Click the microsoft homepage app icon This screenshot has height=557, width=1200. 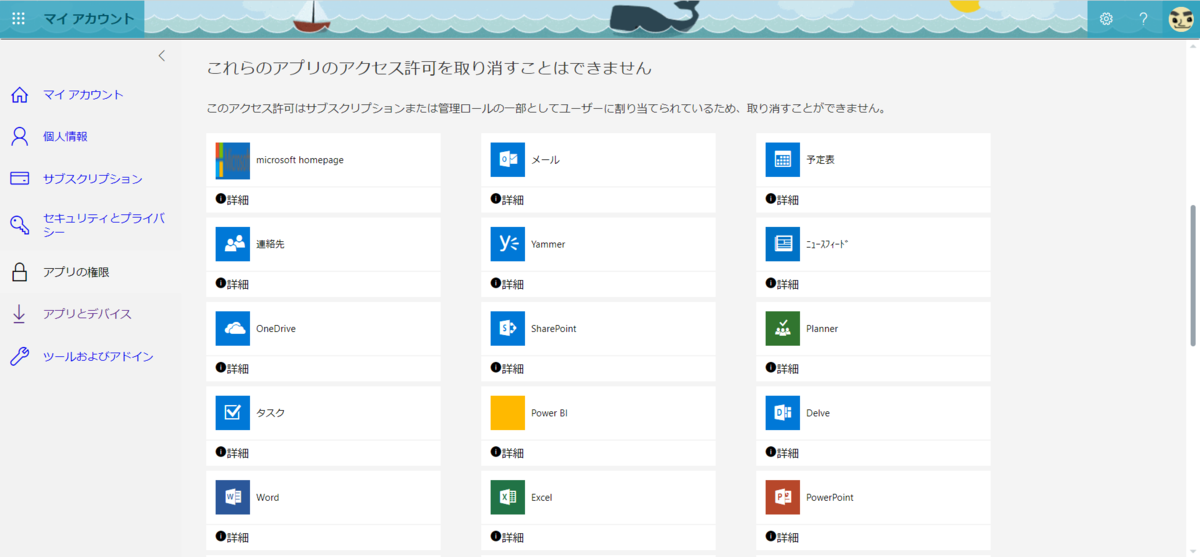(233, 160)
